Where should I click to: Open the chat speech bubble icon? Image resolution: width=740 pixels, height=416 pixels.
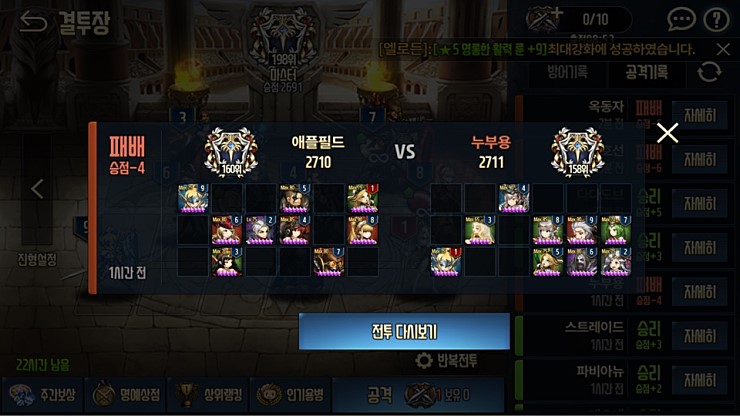pyautogui.click(x=681, y=19)
